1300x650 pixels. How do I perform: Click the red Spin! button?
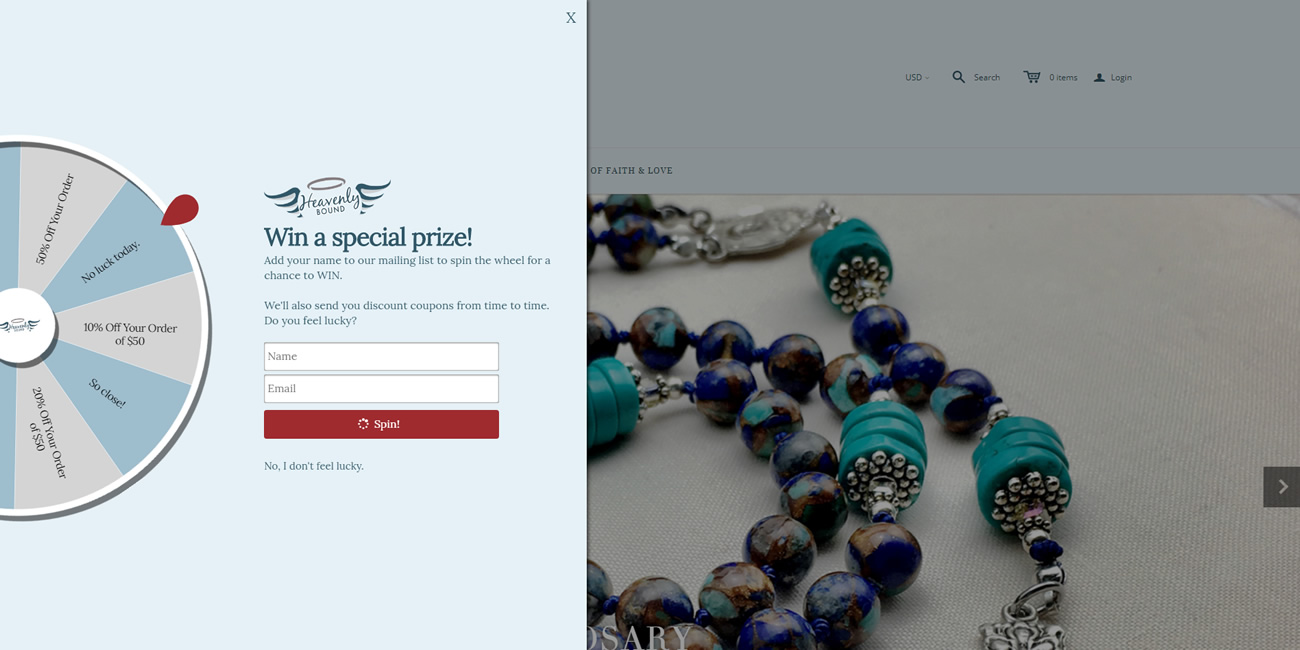click(381, 424)
